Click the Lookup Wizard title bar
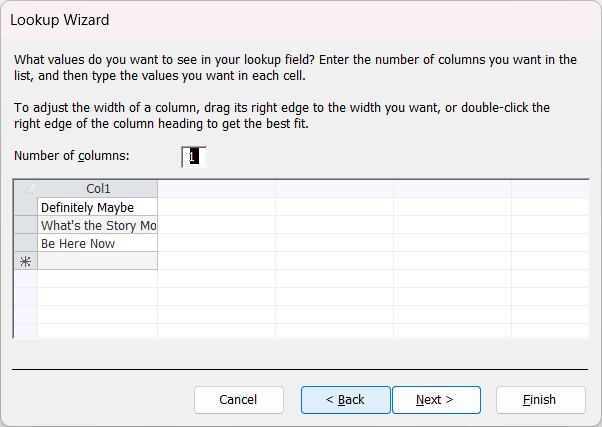The image size is (602, 427). click(x=300, y=20)
